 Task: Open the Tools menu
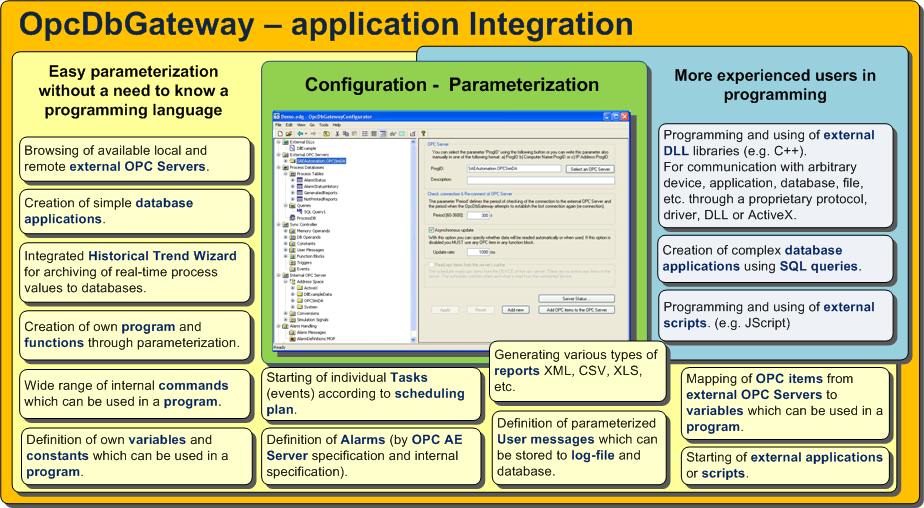324,125
